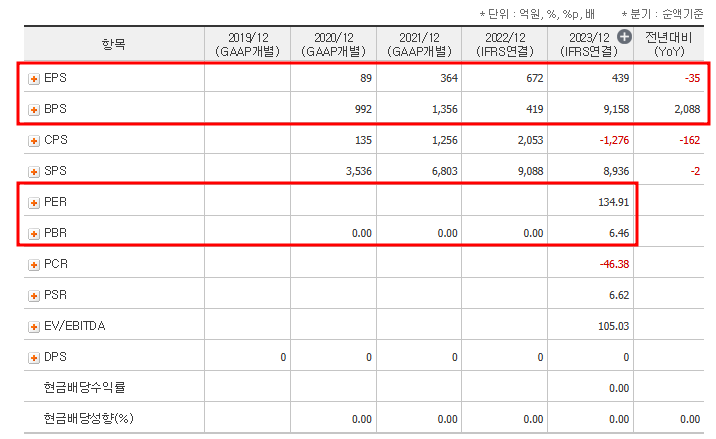The image size is (716, 439).
Task: Click the BPS label
Action: coord(55,109)
